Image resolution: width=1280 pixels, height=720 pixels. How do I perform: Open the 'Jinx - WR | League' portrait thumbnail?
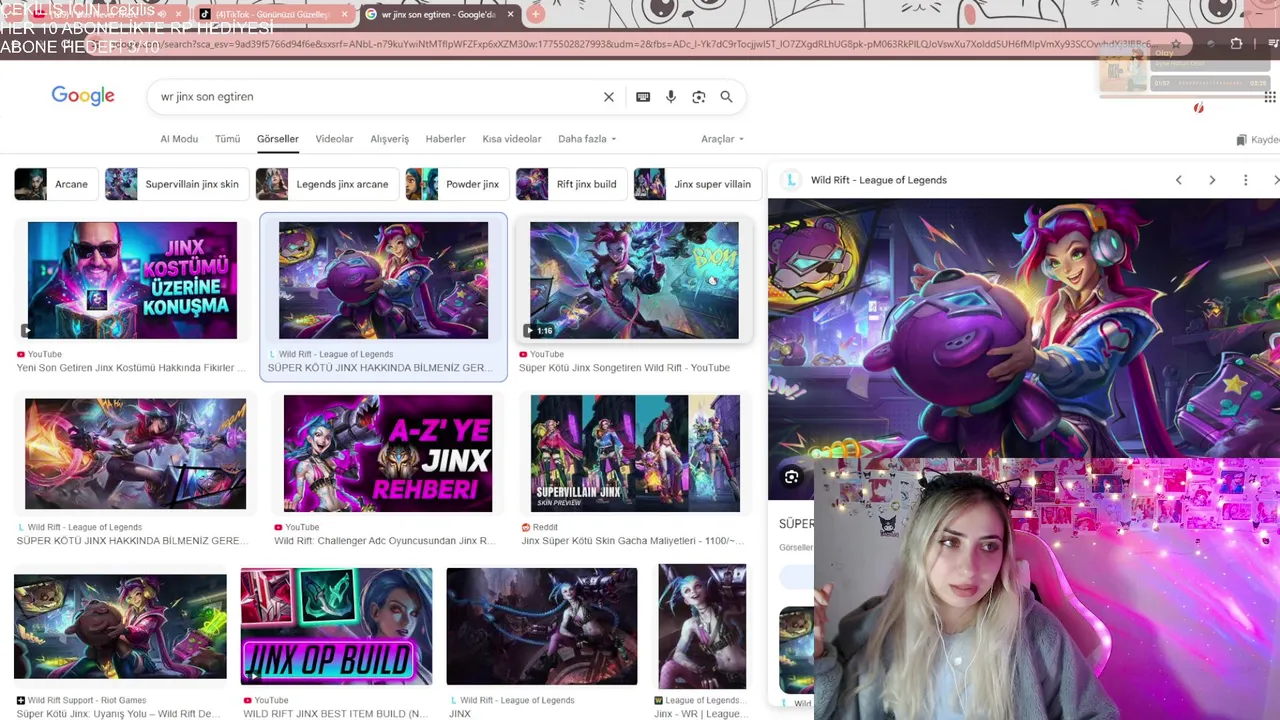pos(702,626)
